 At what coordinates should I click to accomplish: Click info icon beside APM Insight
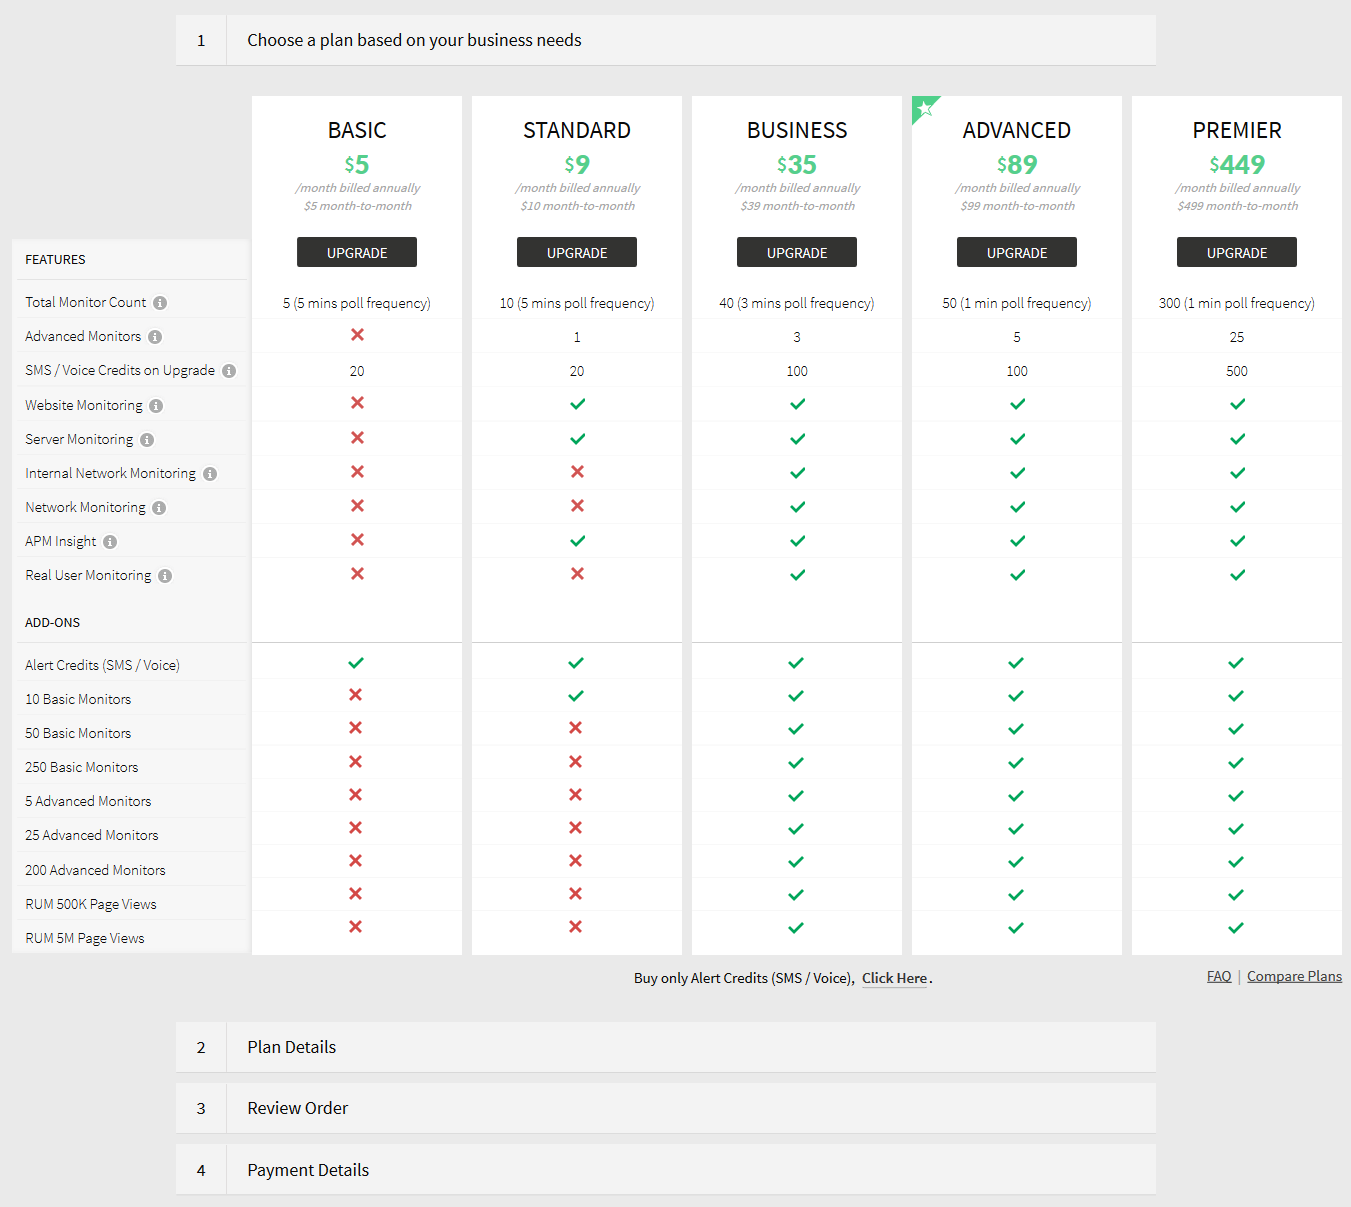pyautogui.click(x=110, y=542)
